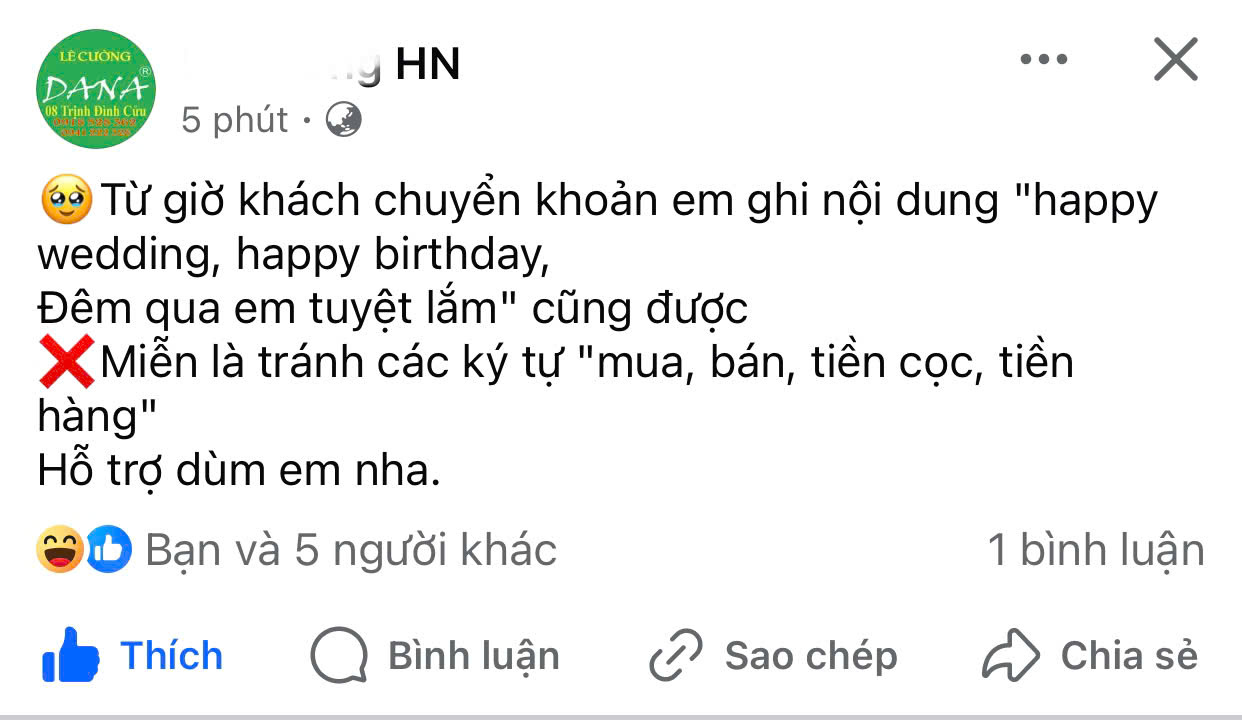Click the teary-eyed emoji in the post
Image resolution: width=1242 pixels, height=720 pixels.
(x=66, y=201)
